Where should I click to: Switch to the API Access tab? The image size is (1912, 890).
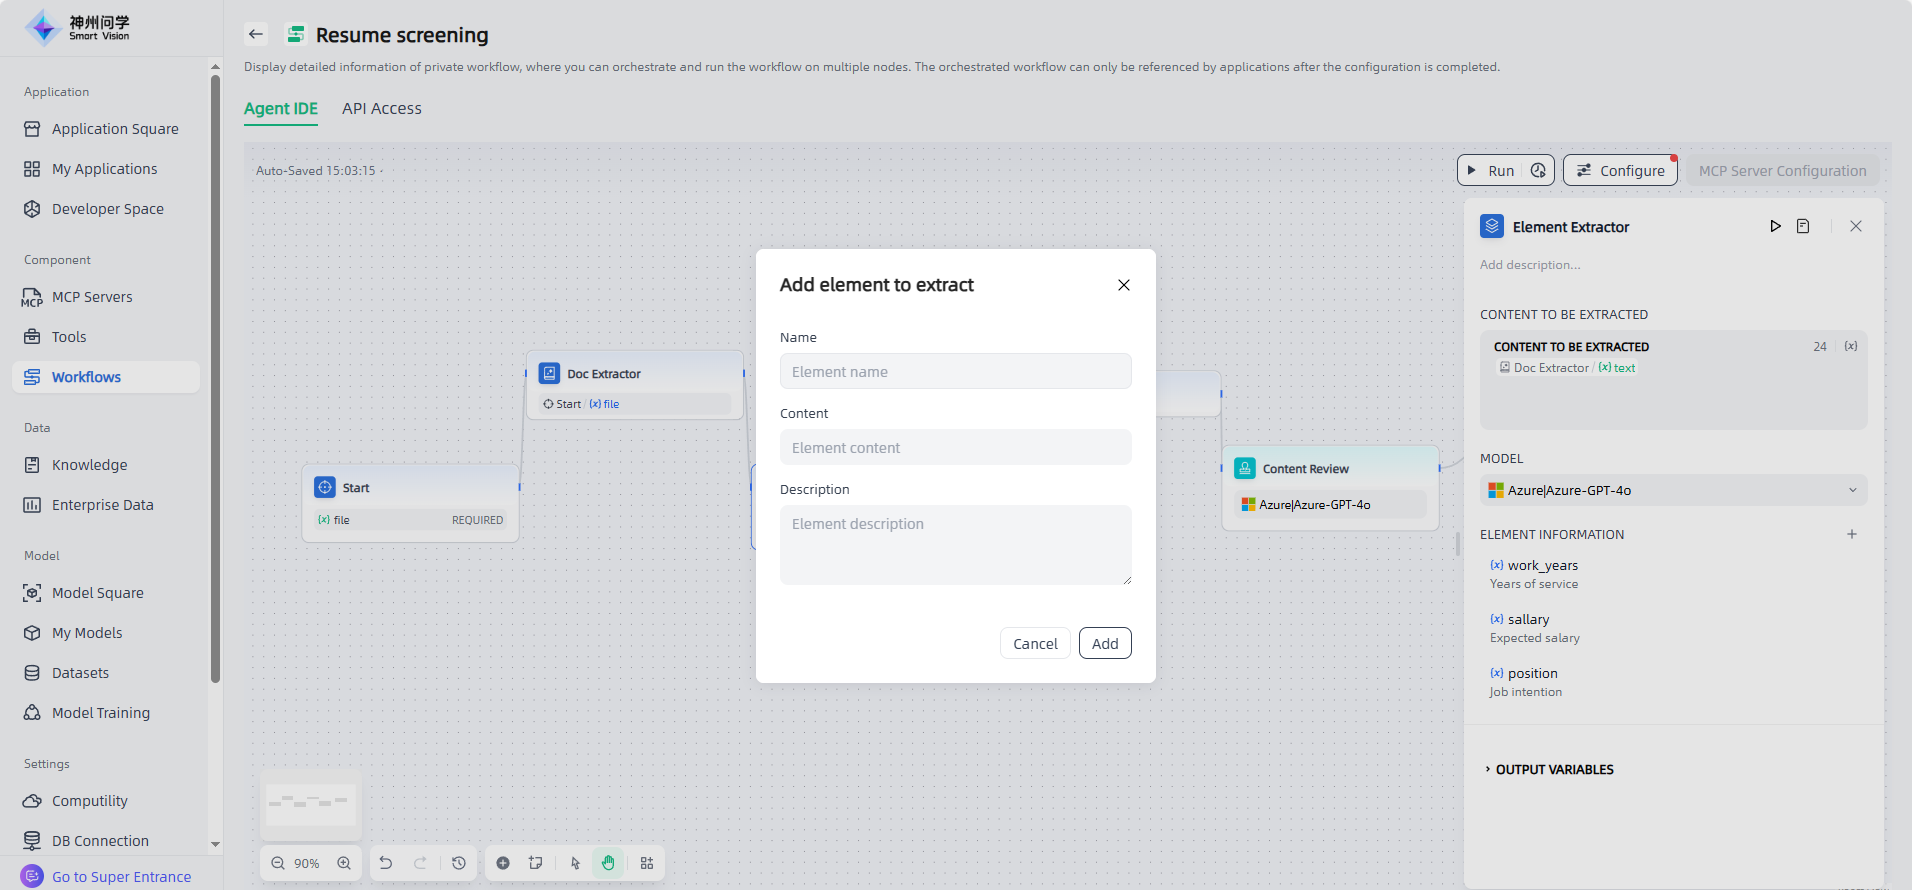coord(381,108)
